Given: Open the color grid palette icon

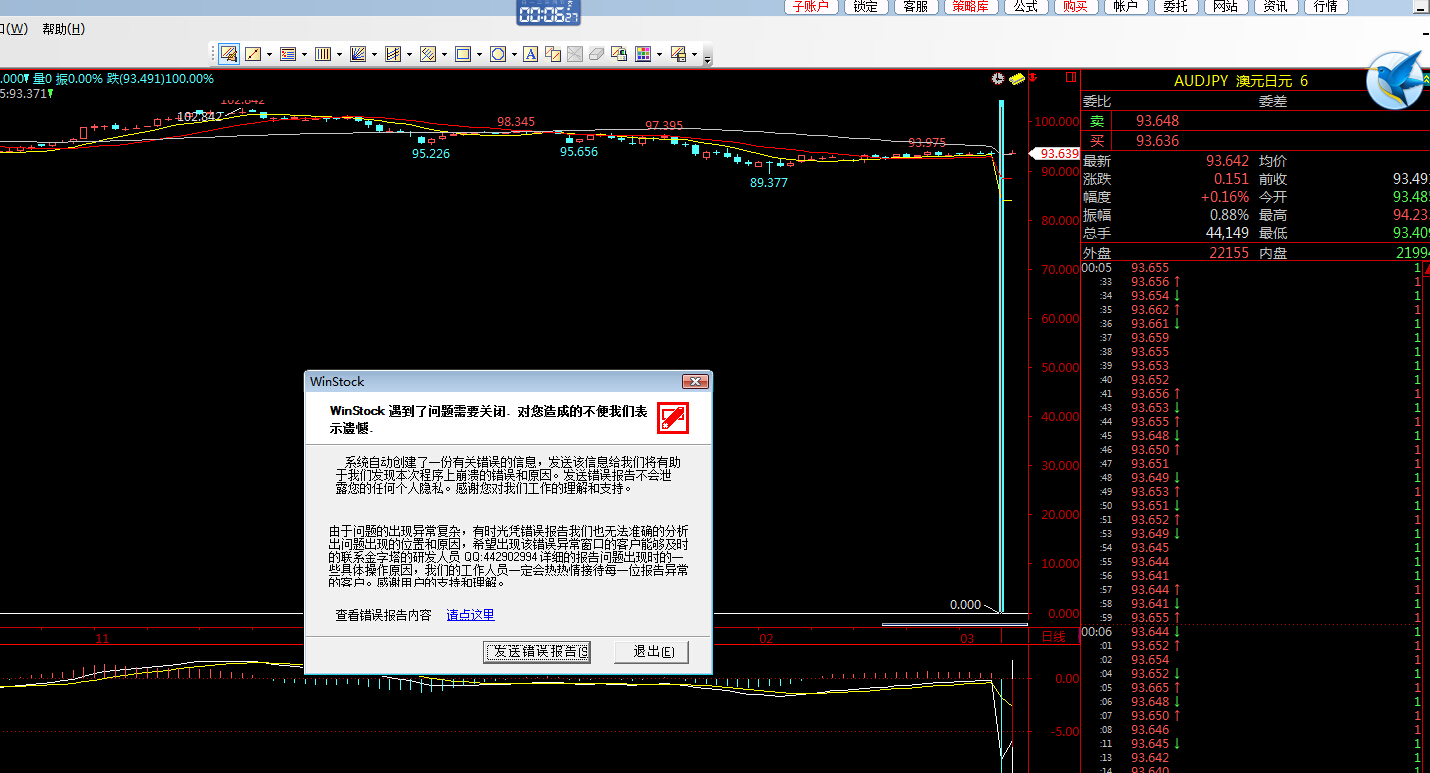Looking at the screenshot, I should point(643,54).
